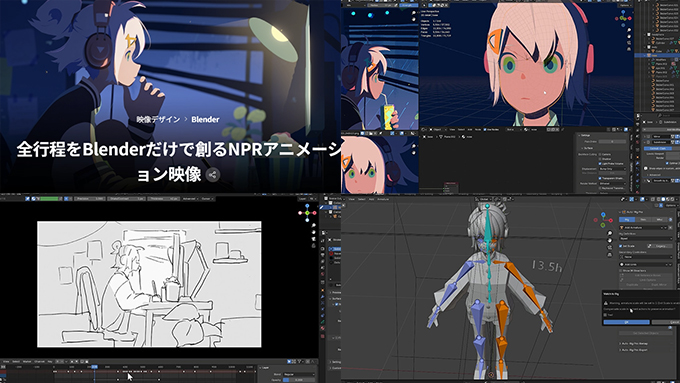
Task: Enable the Set Scale checkbox
Action: [x=621, y=246]
